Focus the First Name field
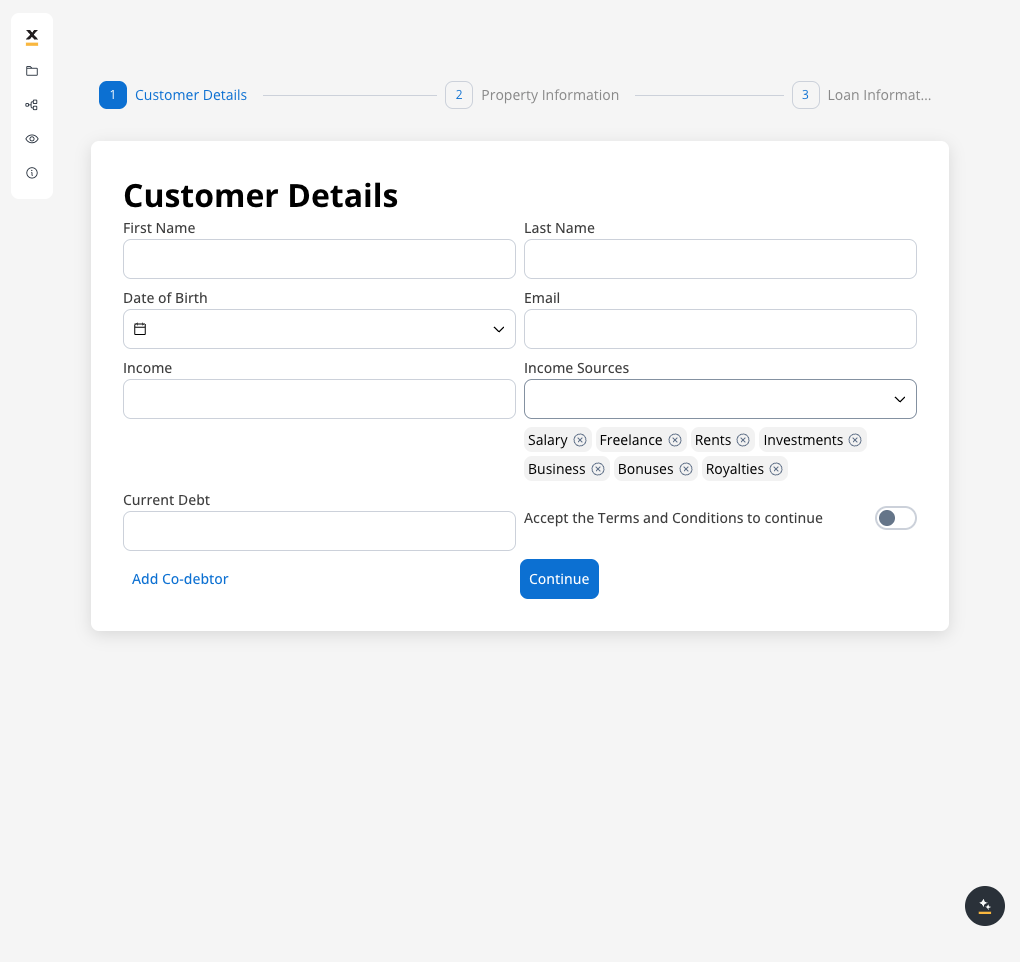Image resolution: width=1020 pixels, height=962 pixels. pyautogui.click(x=319, y=259)
